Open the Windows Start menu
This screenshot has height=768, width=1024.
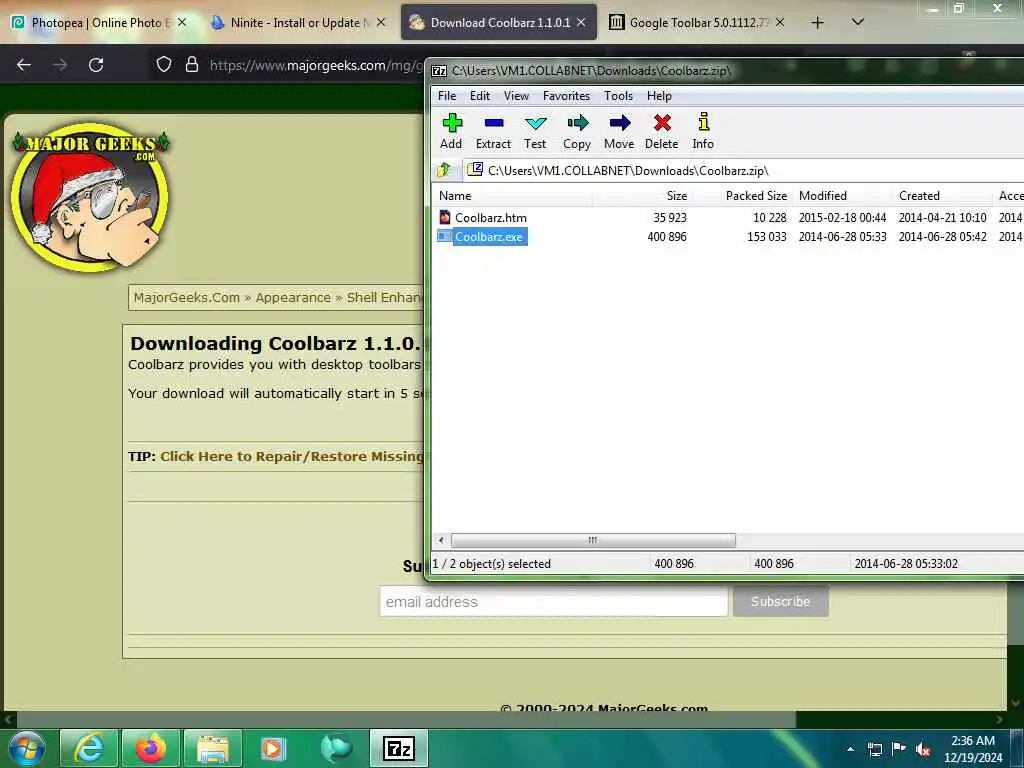(x=27, y=748)
